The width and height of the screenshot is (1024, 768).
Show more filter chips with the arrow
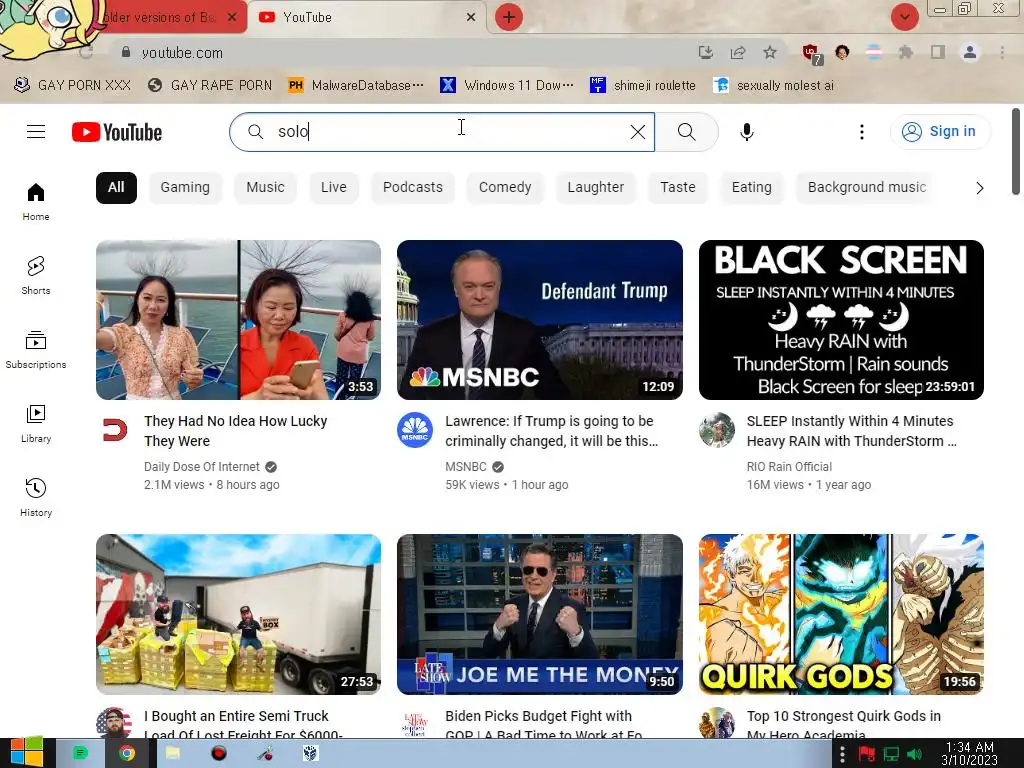coord(979,188)
